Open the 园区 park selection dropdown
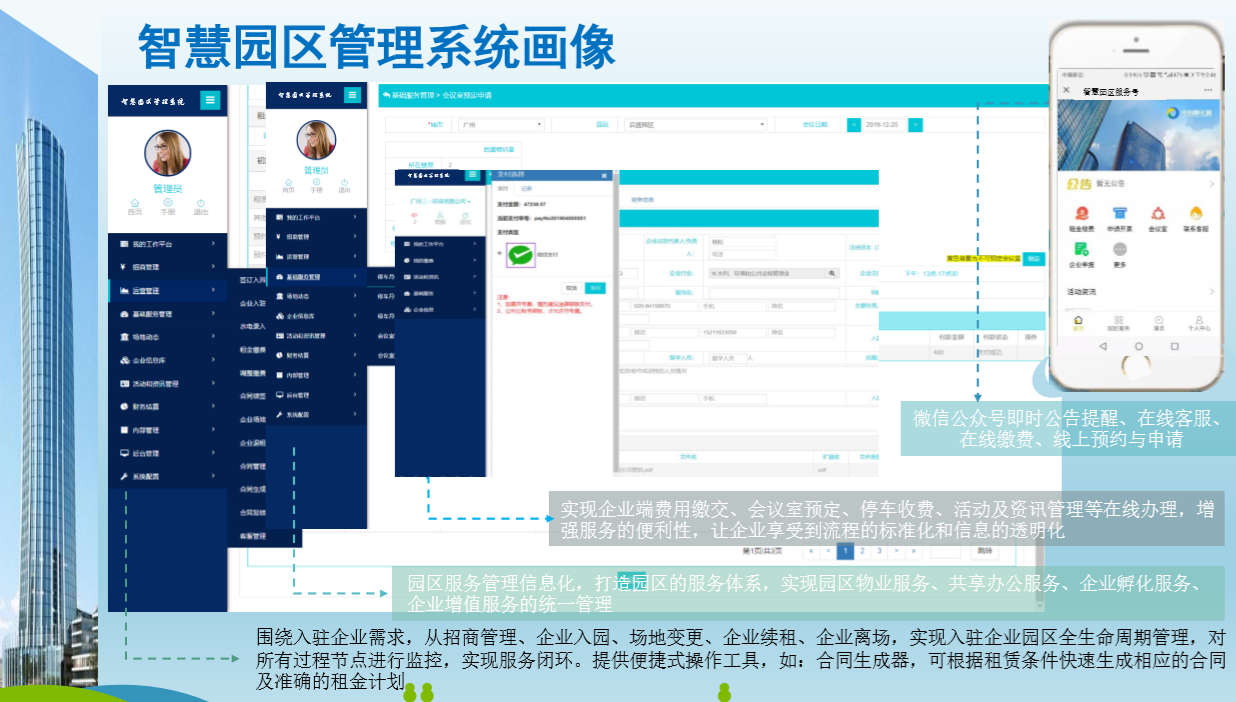 coord(695,125)
